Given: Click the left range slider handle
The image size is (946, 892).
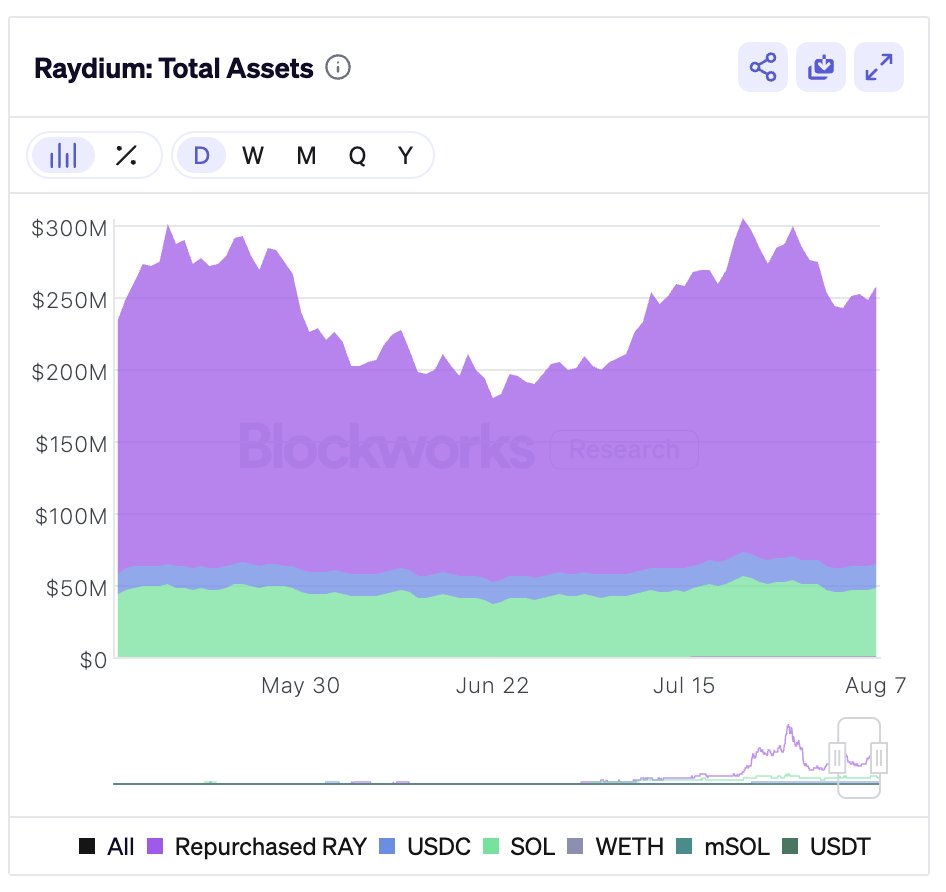Looking at the screenshot, I should [838, 757].
